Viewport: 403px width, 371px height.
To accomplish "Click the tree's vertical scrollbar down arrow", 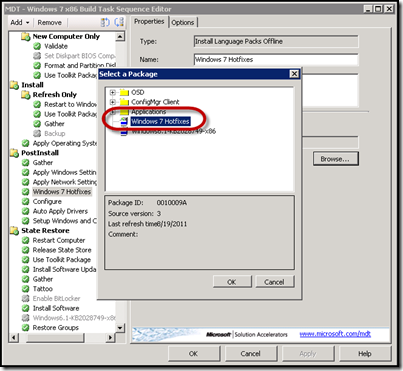I will (120, 328).
